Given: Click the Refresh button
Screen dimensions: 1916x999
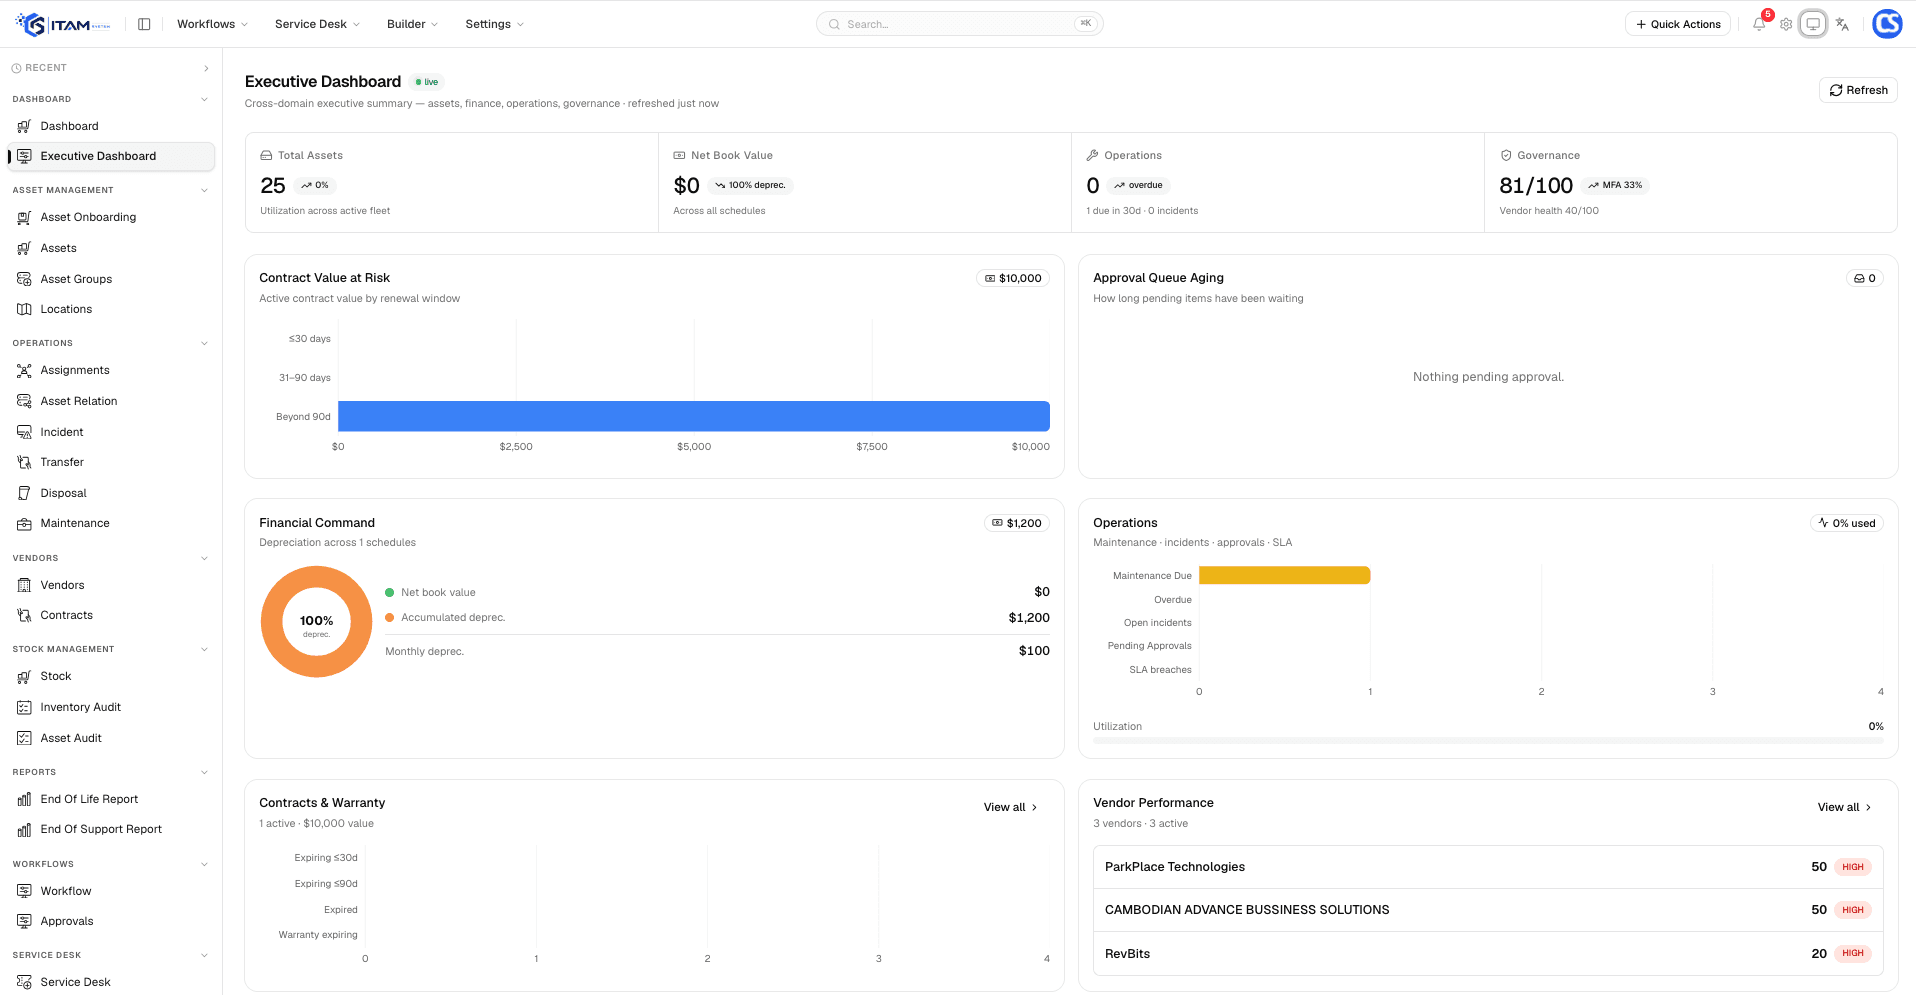Looking at the screenshot, I should [x=1858, y=90].
